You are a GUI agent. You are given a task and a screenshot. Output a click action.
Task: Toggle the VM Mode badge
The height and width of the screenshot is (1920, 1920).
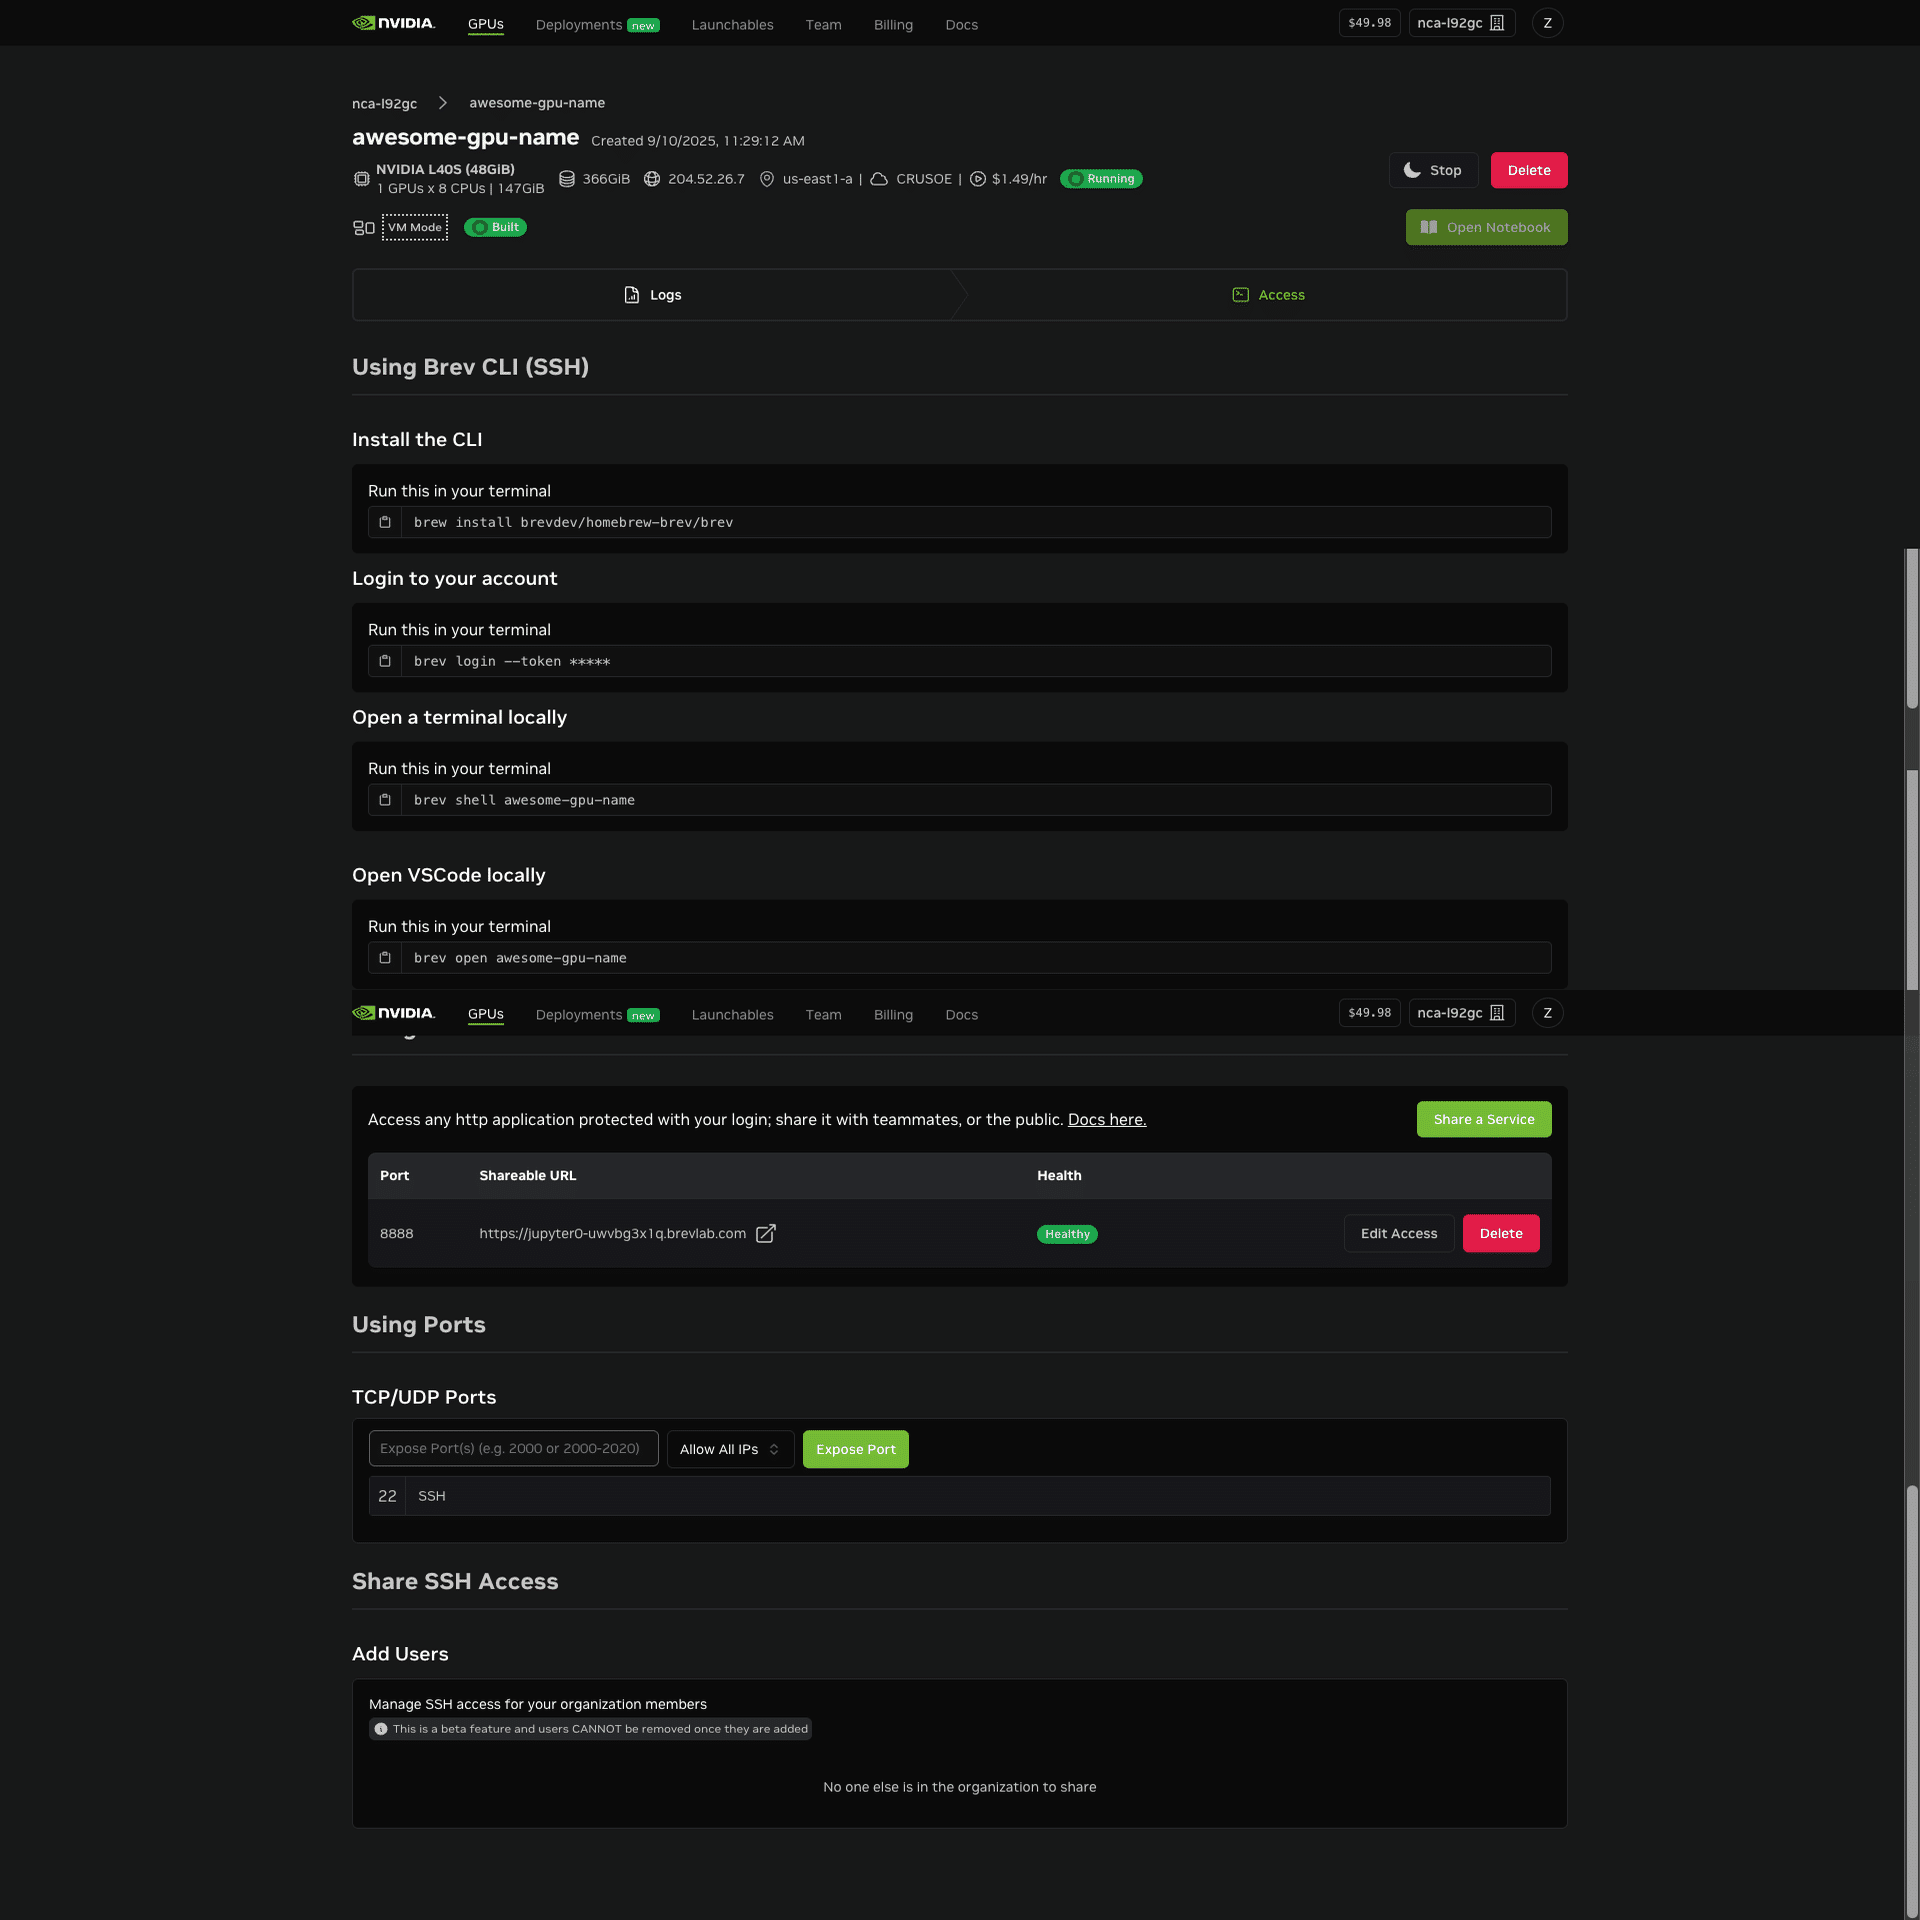pyautogui.click(x=414, y=227)
